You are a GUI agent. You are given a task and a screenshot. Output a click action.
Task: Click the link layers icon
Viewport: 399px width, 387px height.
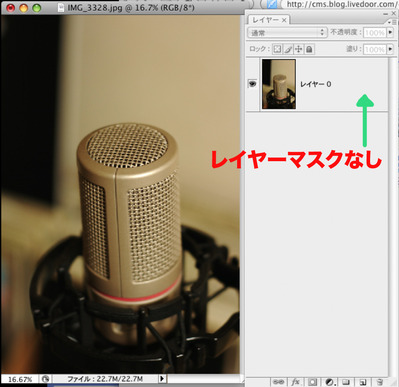click(278, 382)
